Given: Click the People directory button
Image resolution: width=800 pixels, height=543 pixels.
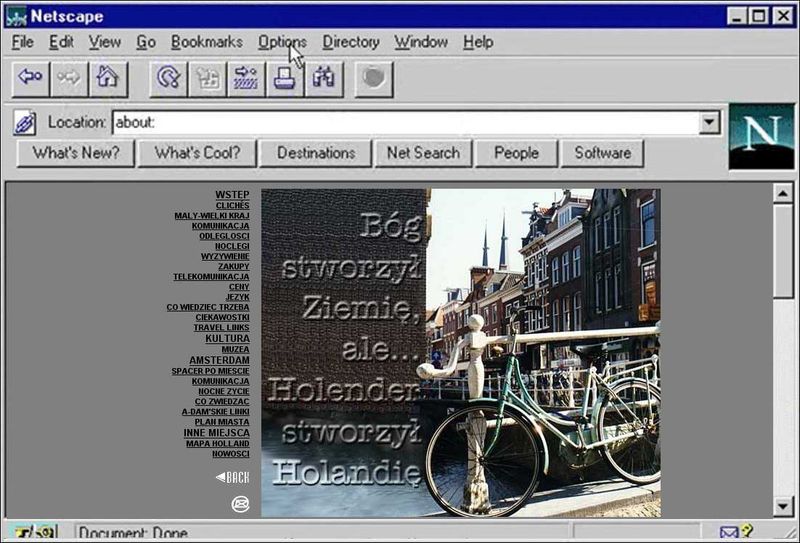Looking at the screenshot, I should [x=516, y=153].
